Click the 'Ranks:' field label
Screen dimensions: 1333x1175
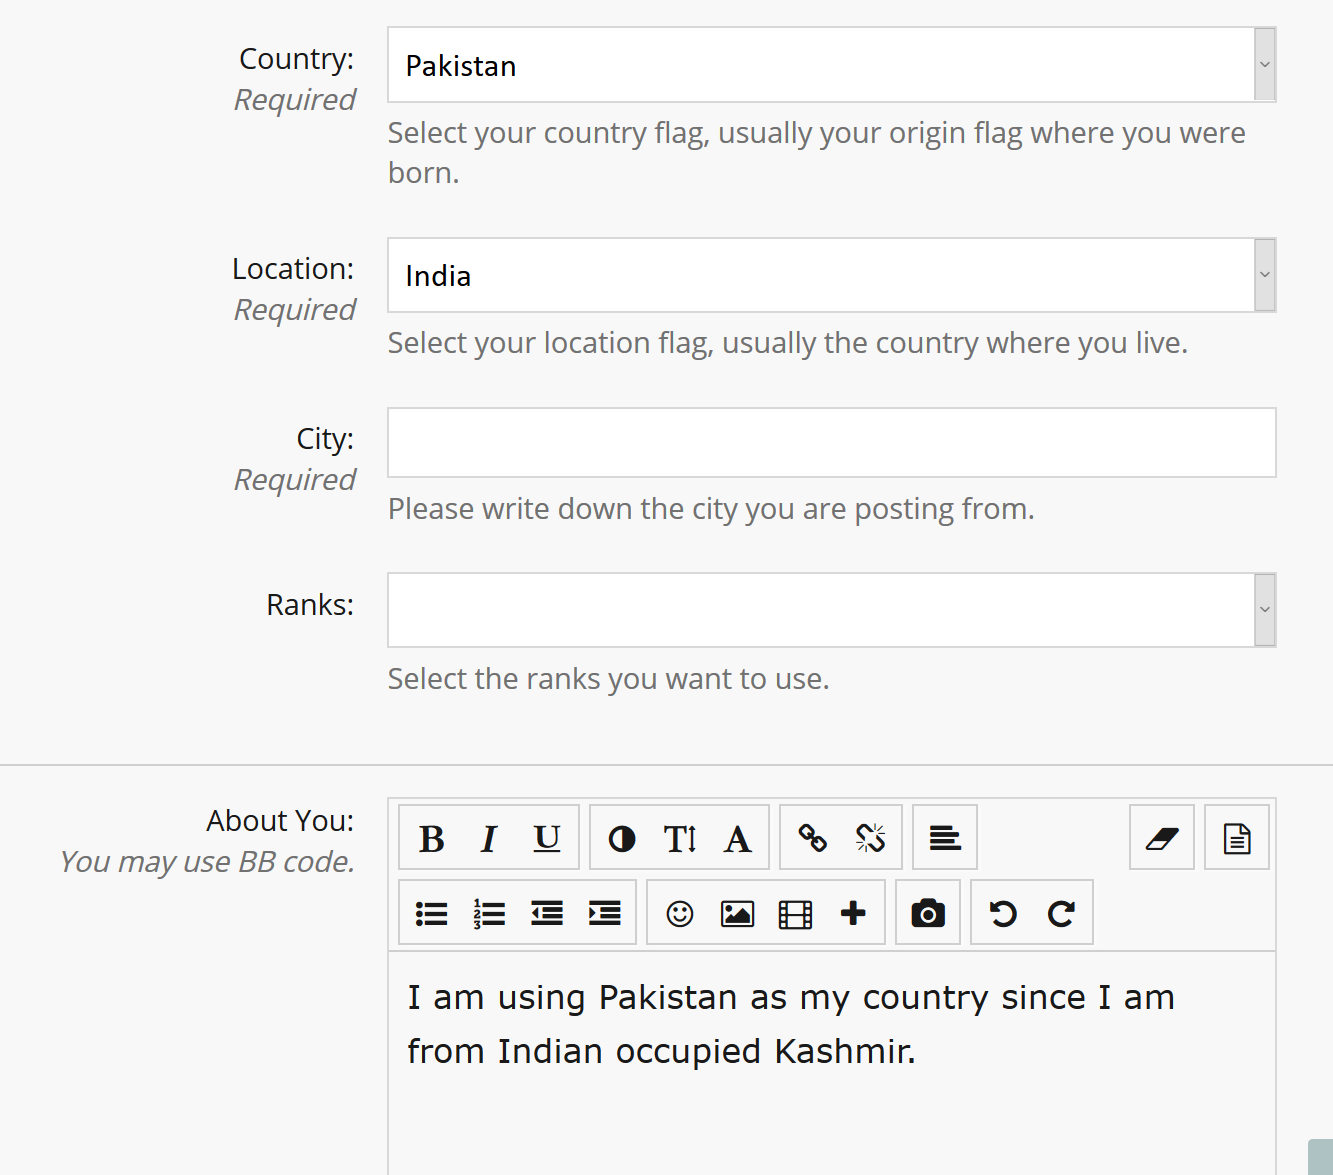(x=310, y=605)
